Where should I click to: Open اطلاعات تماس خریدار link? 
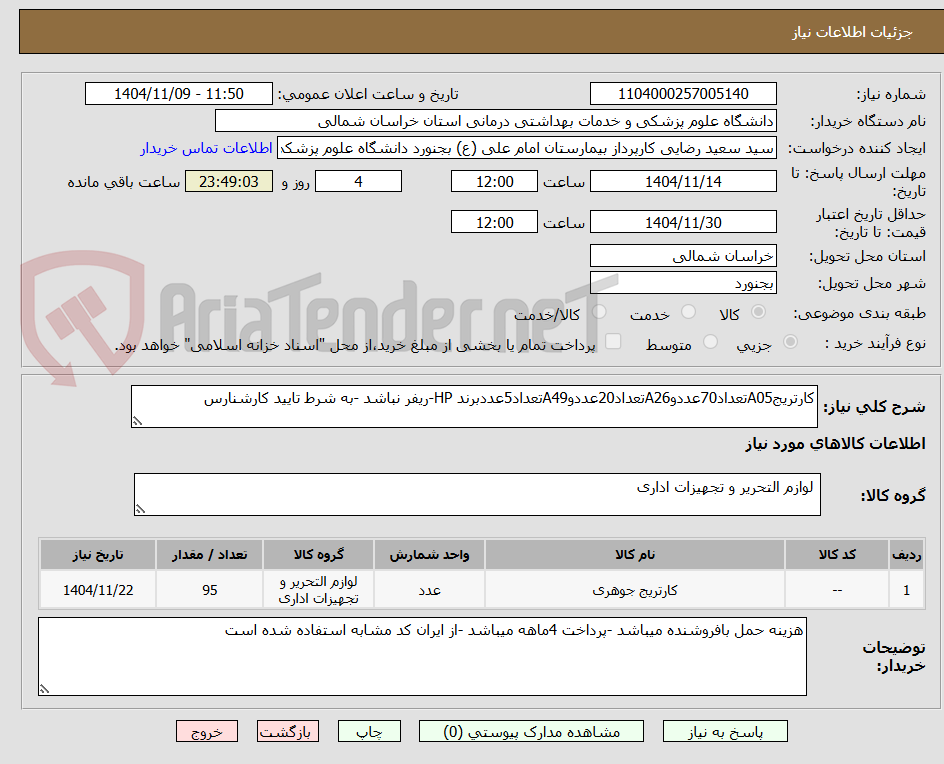pos(206,148)
